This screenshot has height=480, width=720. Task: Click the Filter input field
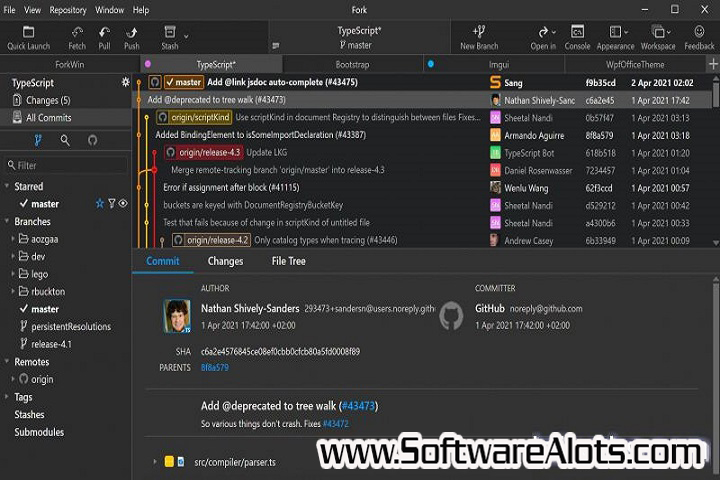click(66, 165)
